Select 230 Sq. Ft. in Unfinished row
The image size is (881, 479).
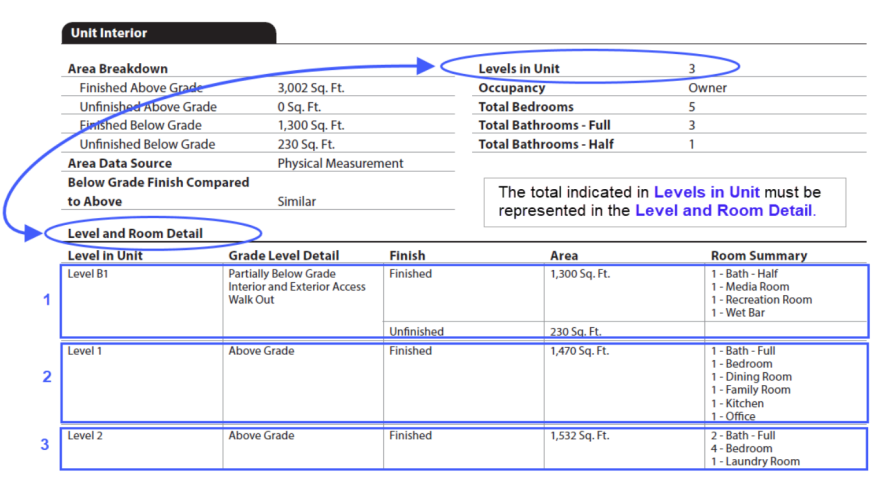click(576, 331)
